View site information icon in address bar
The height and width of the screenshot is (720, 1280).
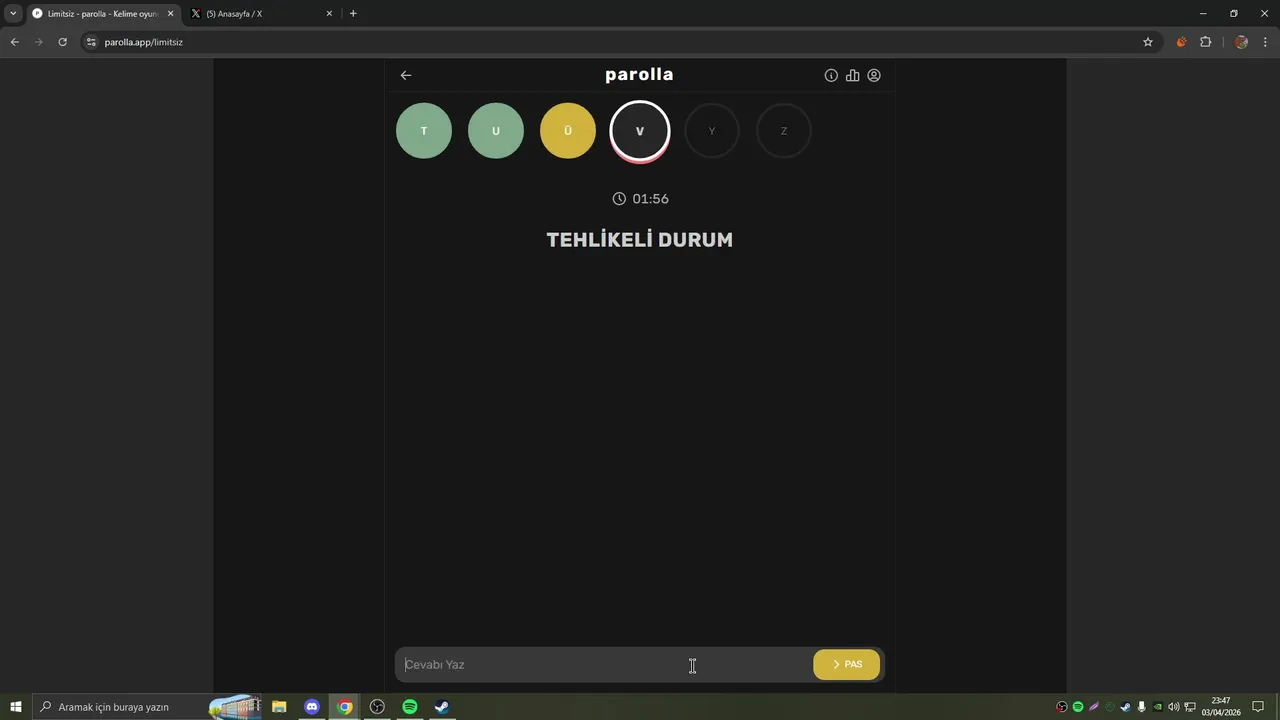[91, 42]
